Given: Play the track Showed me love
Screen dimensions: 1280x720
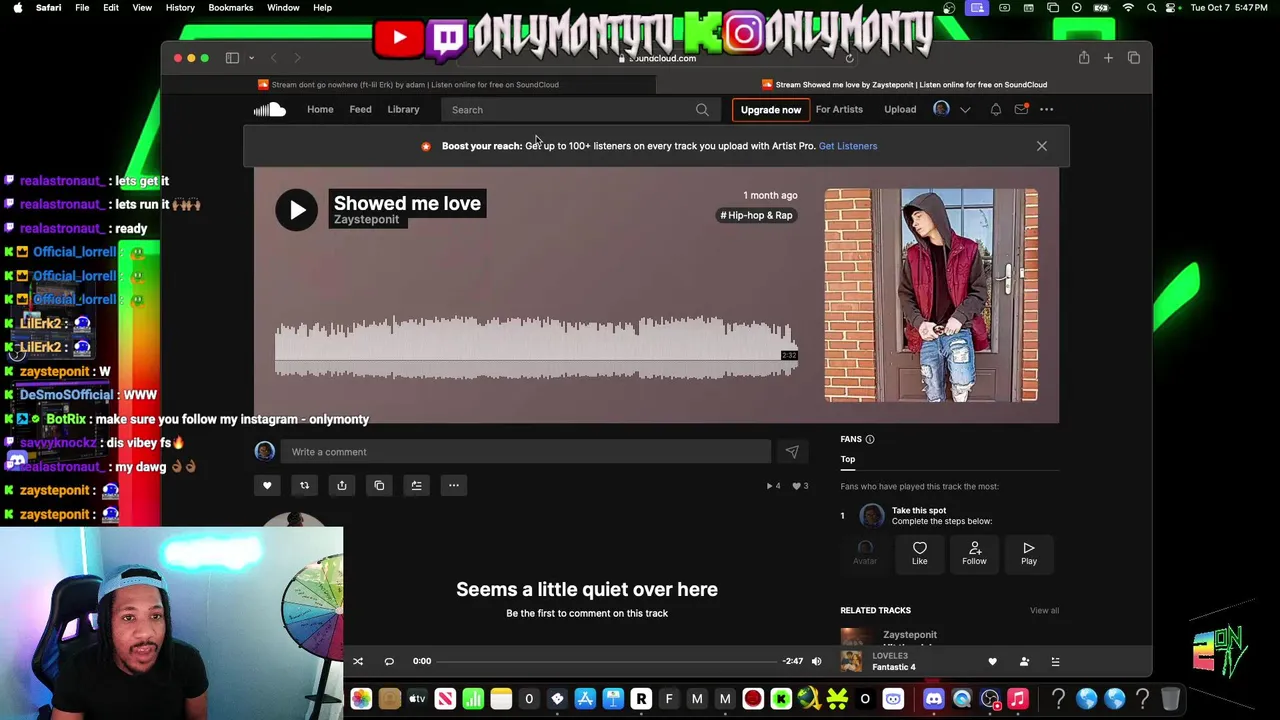Looking at the screenshot, I should (297, 210).
